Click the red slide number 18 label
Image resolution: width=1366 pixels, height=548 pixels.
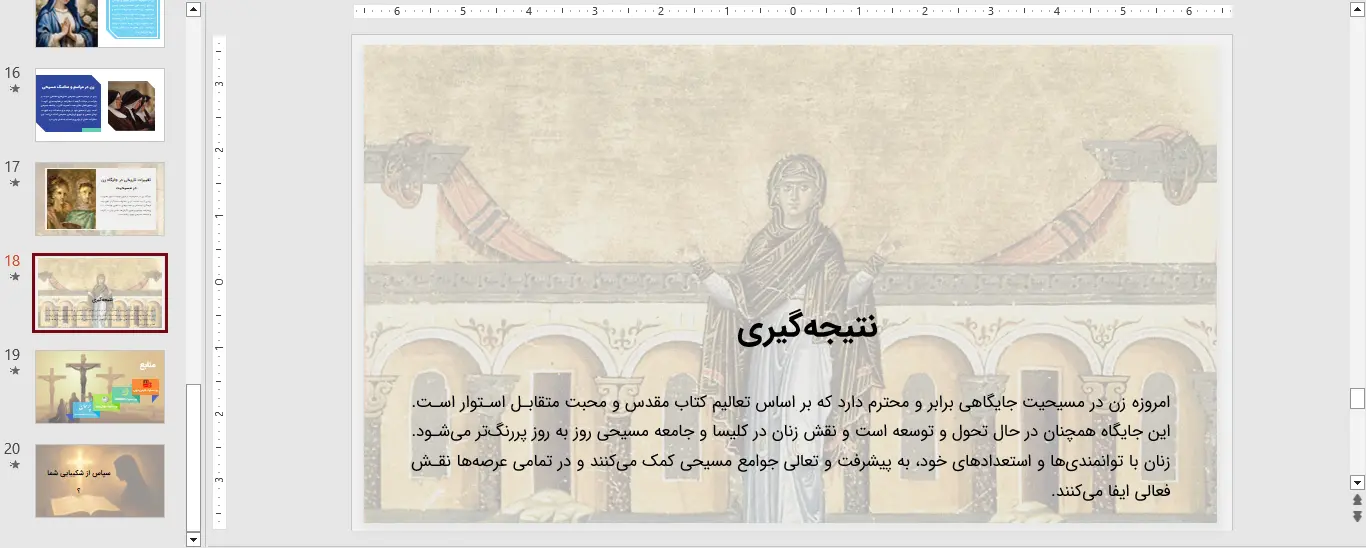coord(13,261)
